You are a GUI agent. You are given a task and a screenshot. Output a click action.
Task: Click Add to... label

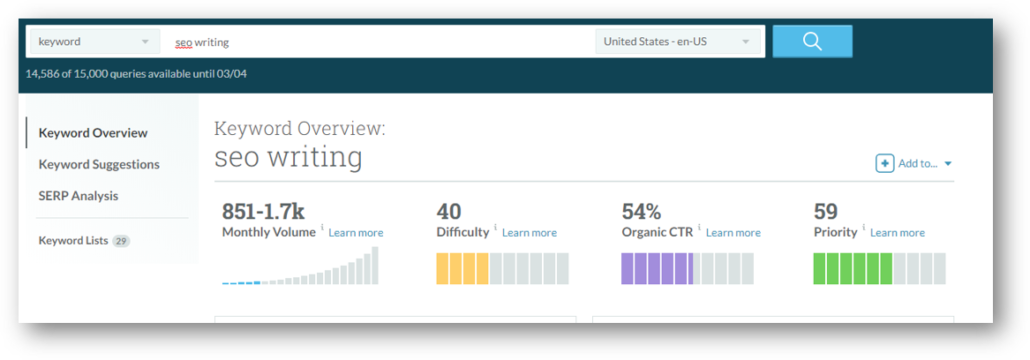(918, 164)
